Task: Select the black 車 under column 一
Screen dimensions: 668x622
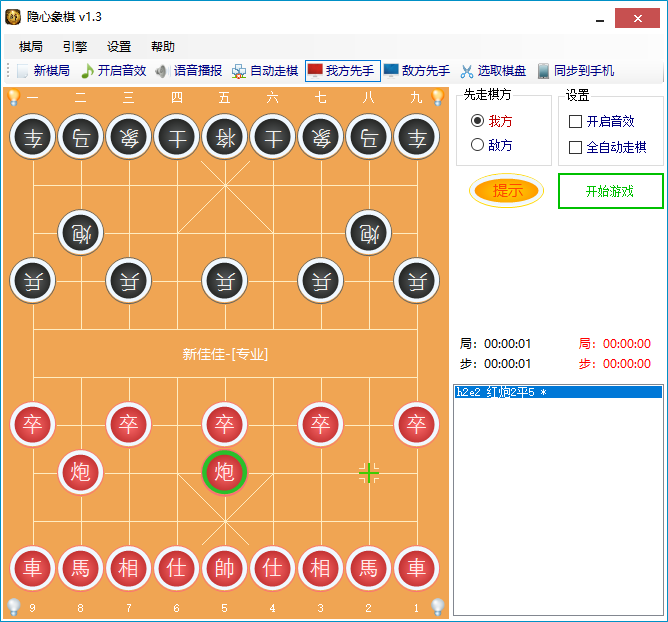Action: 32,137
